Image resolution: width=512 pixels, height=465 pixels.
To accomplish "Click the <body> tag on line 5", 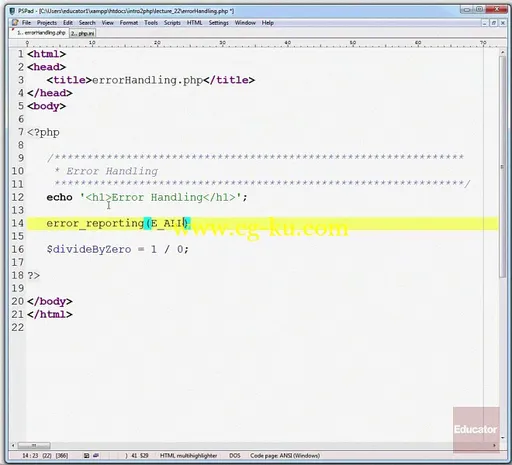I will (46, 106).
